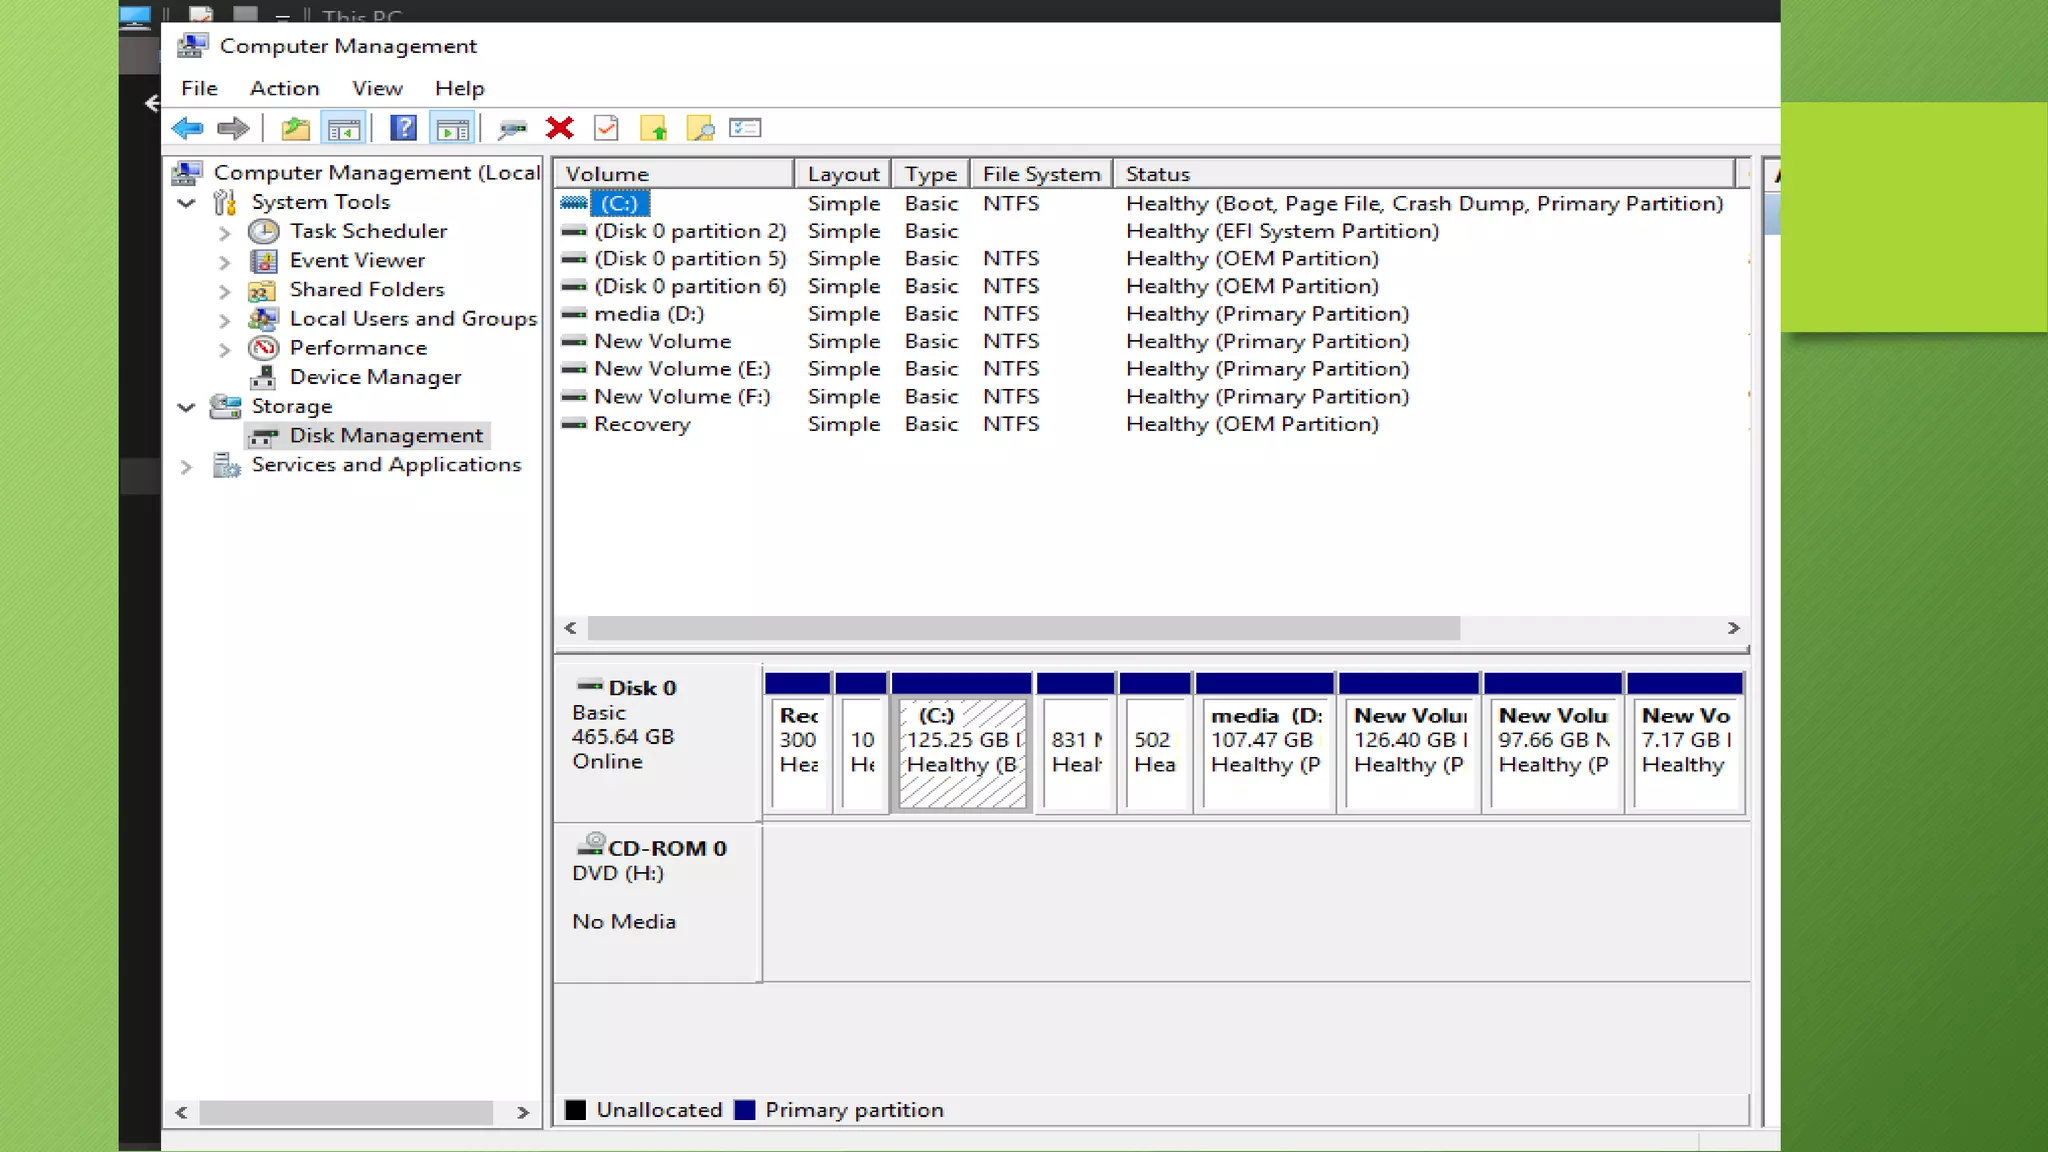The image size is (2048, 1152).
Task: Sort by Type column header
Action: click(x=931, y=174)
